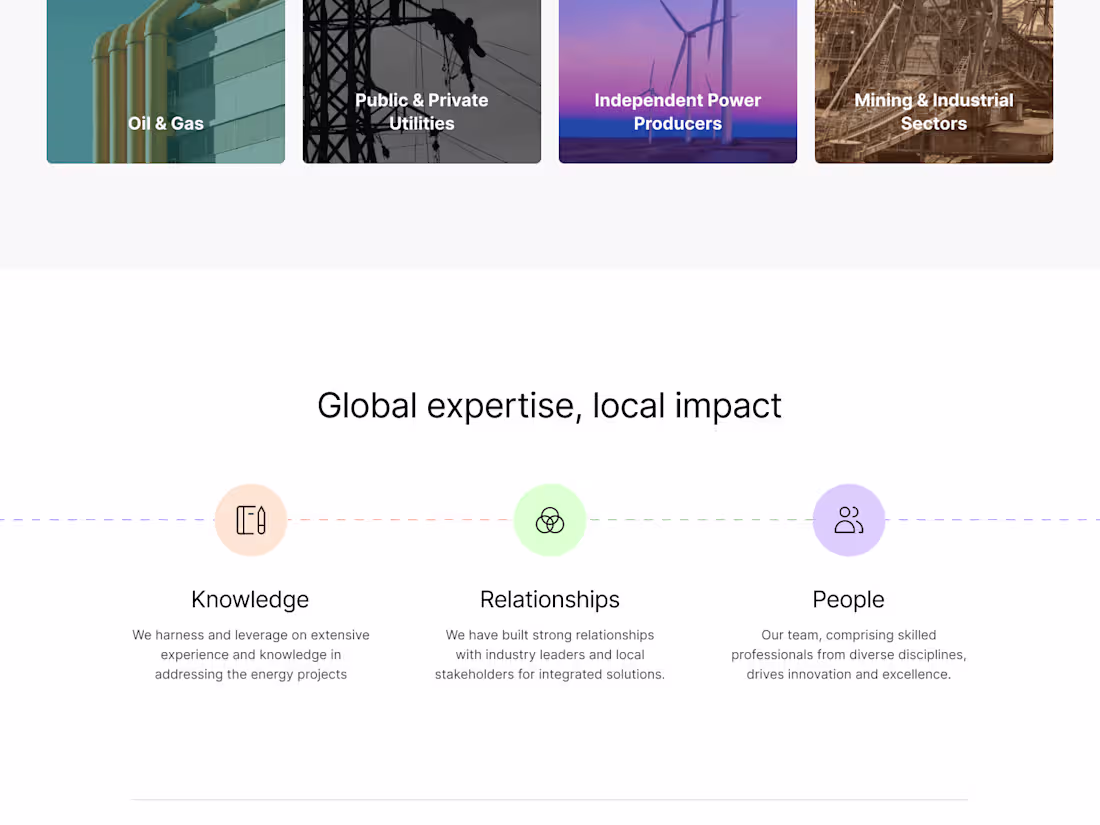
Task: Select the Relationships overlapping circles icon
Action: (550, 519)
